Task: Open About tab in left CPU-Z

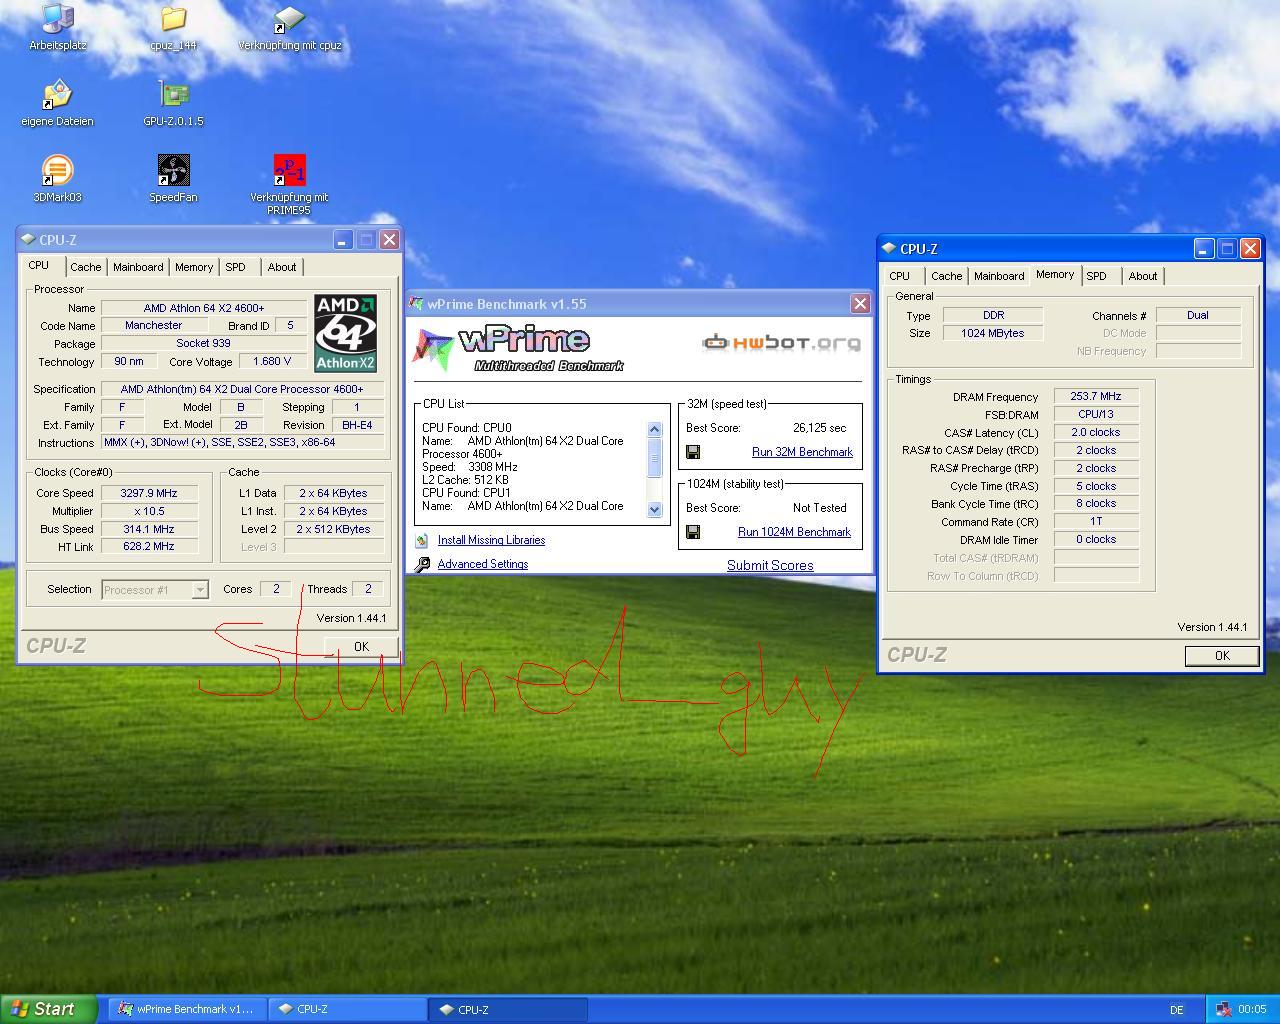Action: 282,267
